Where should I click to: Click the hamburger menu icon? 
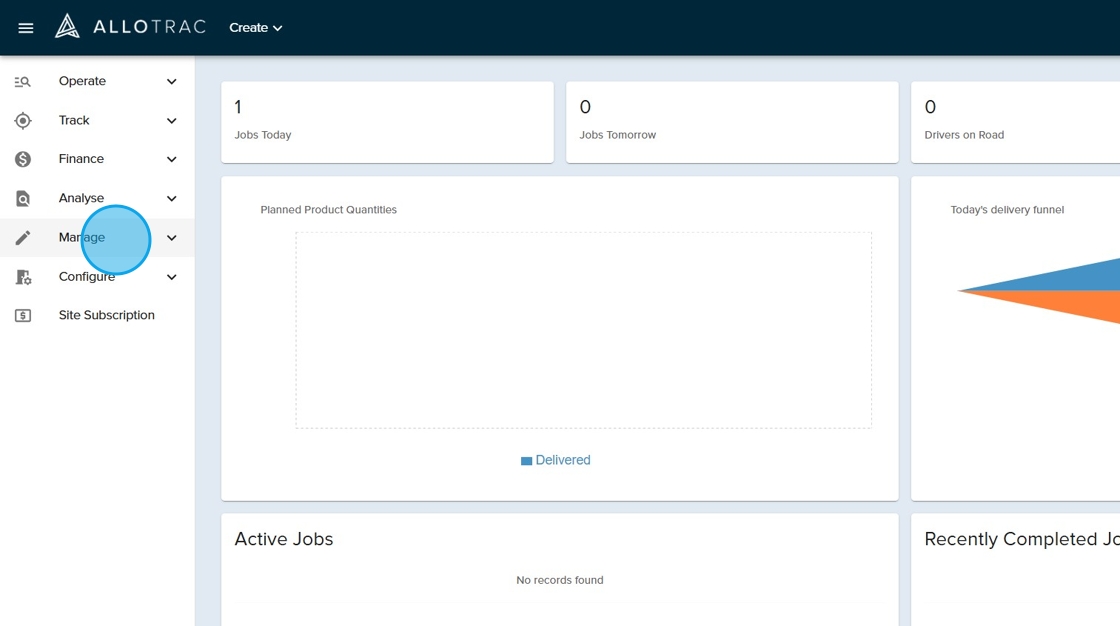[x=26, y=28]
